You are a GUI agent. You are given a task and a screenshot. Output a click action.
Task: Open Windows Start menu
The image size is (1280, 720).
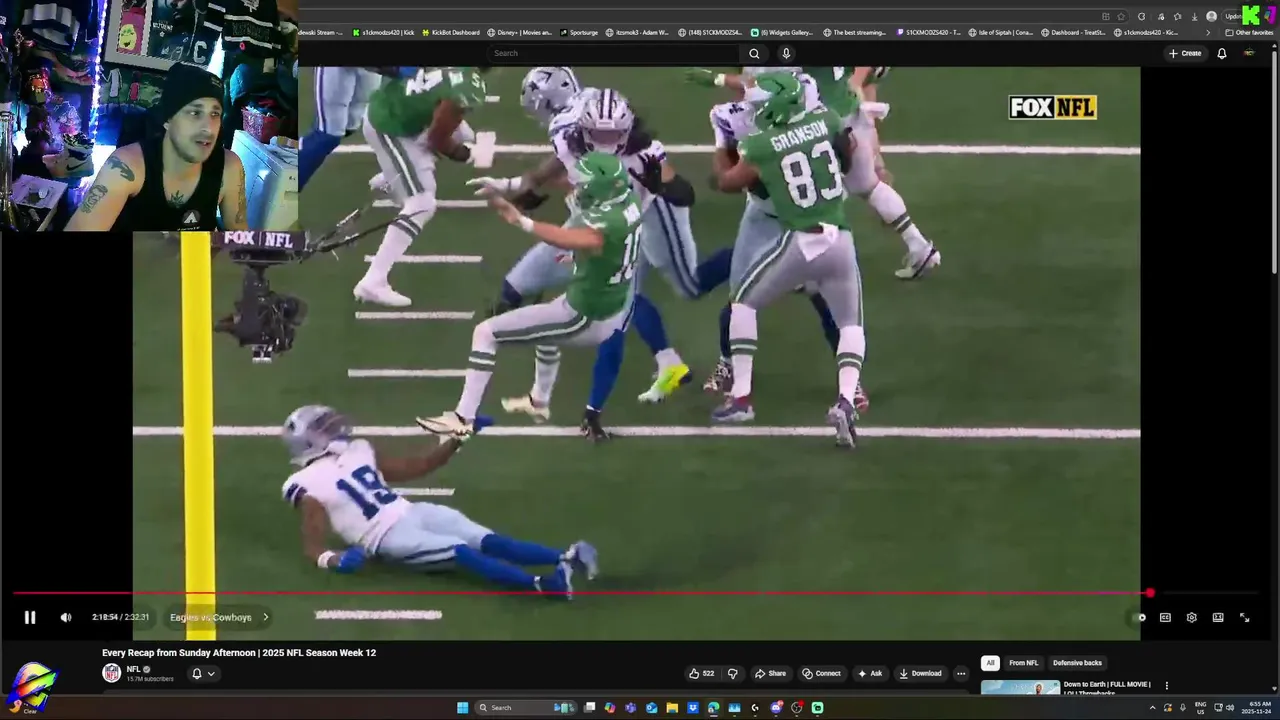[462, 708]
